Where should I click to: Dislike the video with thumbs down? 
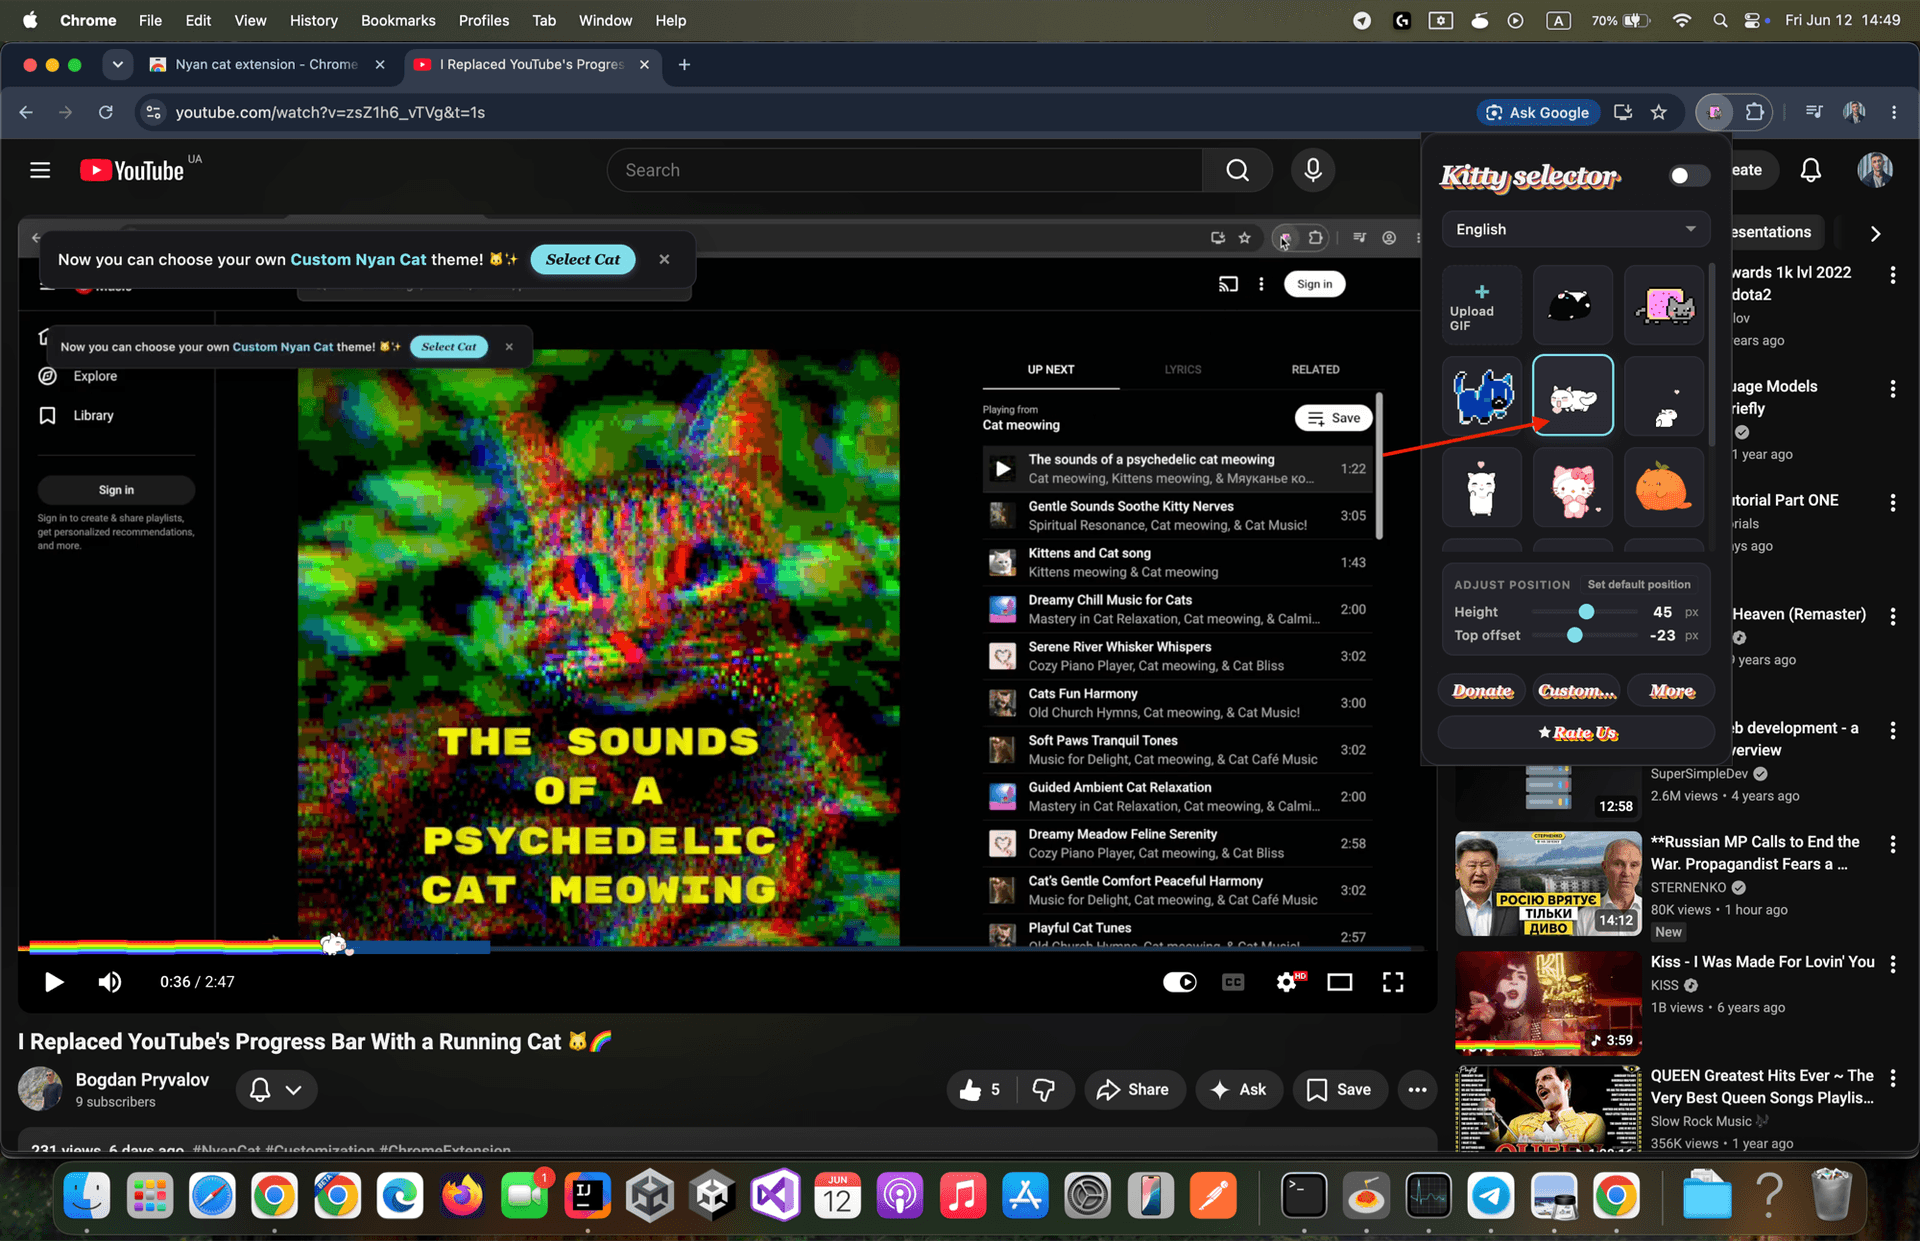pos(1044,1090)
